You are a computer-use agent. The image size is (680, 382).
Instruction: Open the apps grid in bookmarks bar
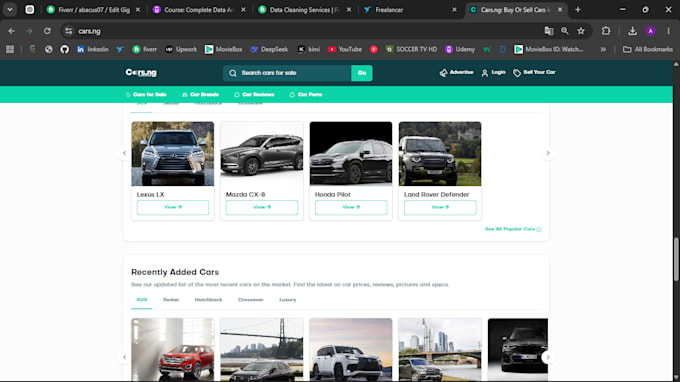10,49
